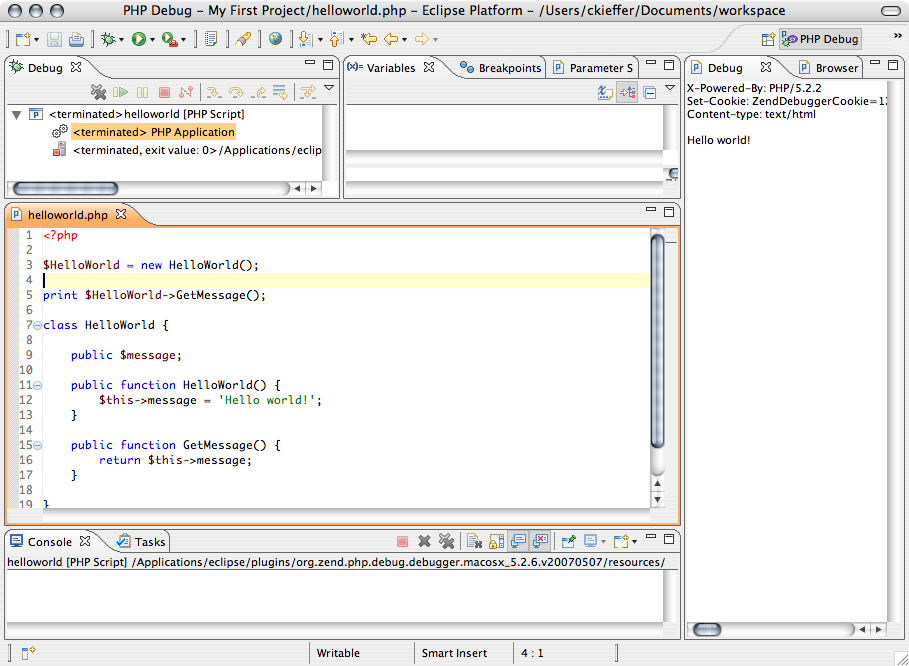Screen dimensions: 909x666
Task: Toggle Scroll Lock in Console
Action: tap(496, 541)
